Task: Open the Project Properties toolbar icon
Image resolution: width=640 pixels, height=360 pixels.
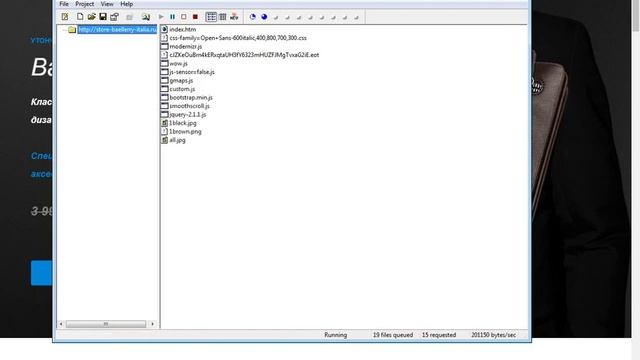Action: 114,17
